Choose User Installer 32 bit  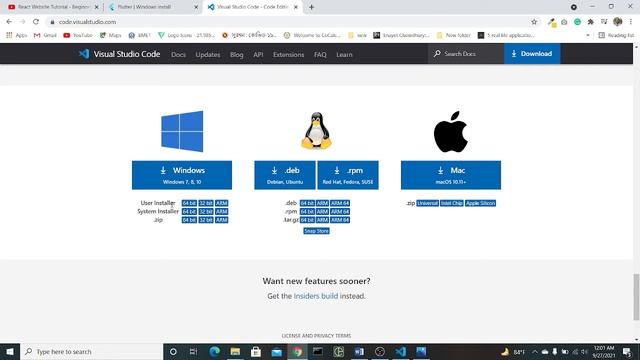206,203
